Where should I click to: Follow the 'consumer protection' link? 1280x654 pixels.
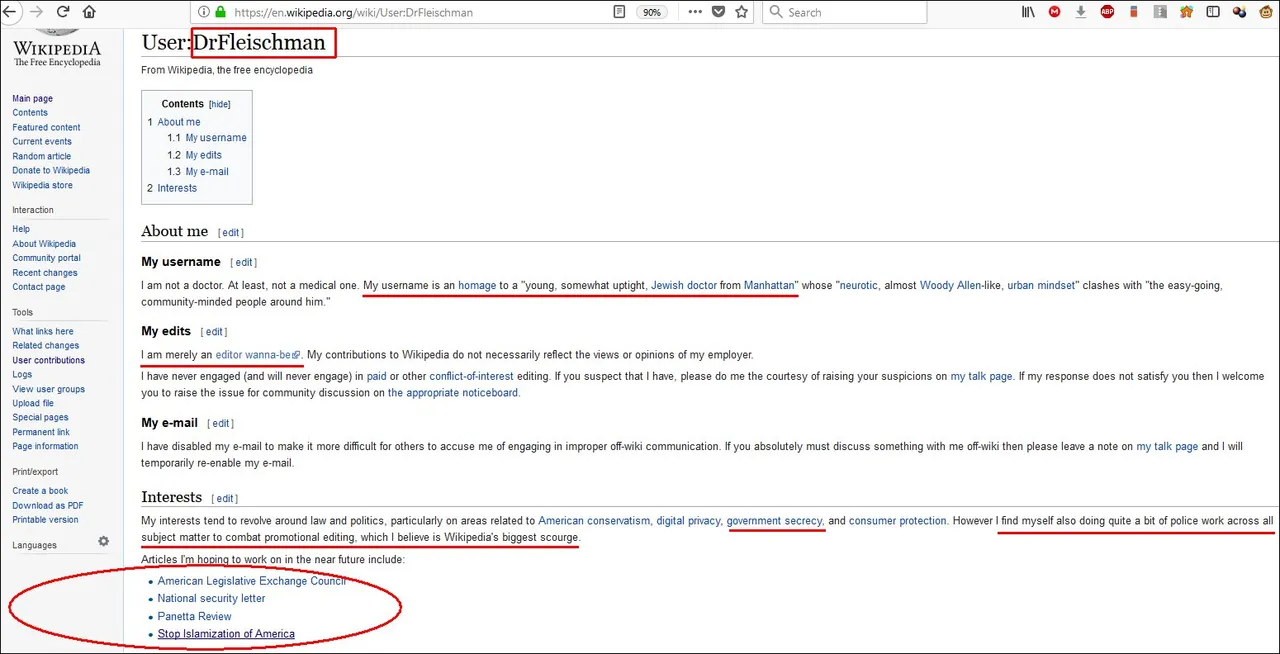897,521
